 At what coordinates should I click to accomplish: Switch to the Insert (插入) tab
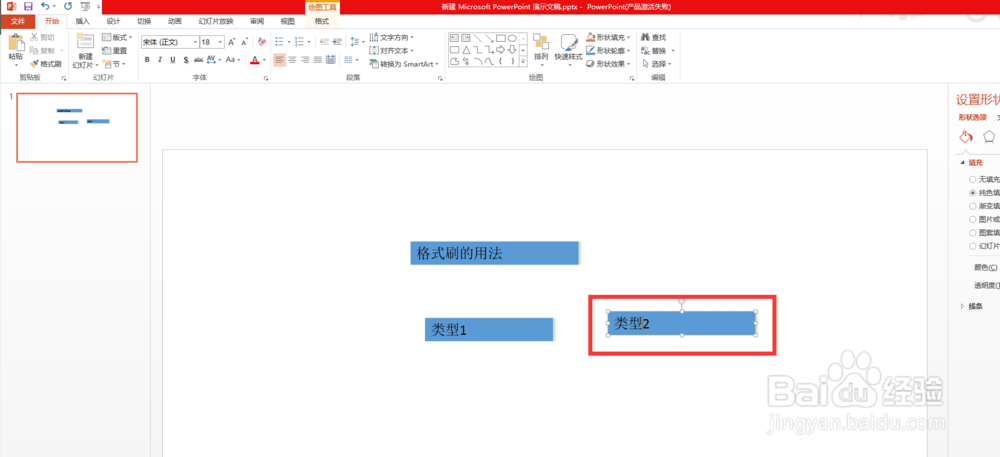[83, 21]
